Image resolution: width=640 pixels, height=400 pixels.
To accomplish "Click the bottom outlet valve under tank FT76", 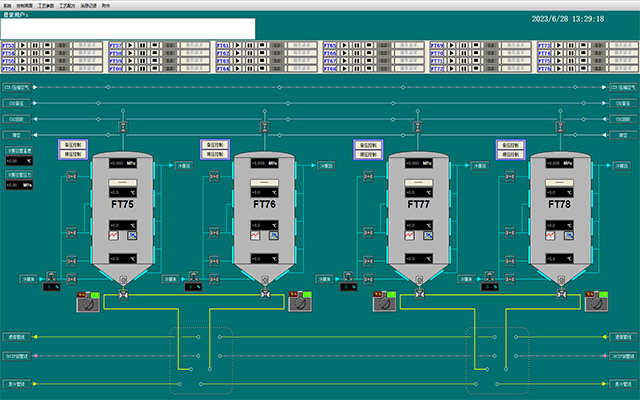I will pos(265,295).
